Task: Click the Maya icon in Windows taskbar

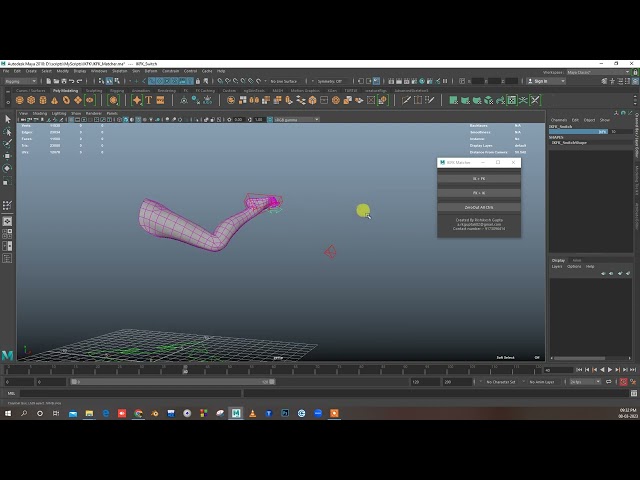Action: point(236,413)
